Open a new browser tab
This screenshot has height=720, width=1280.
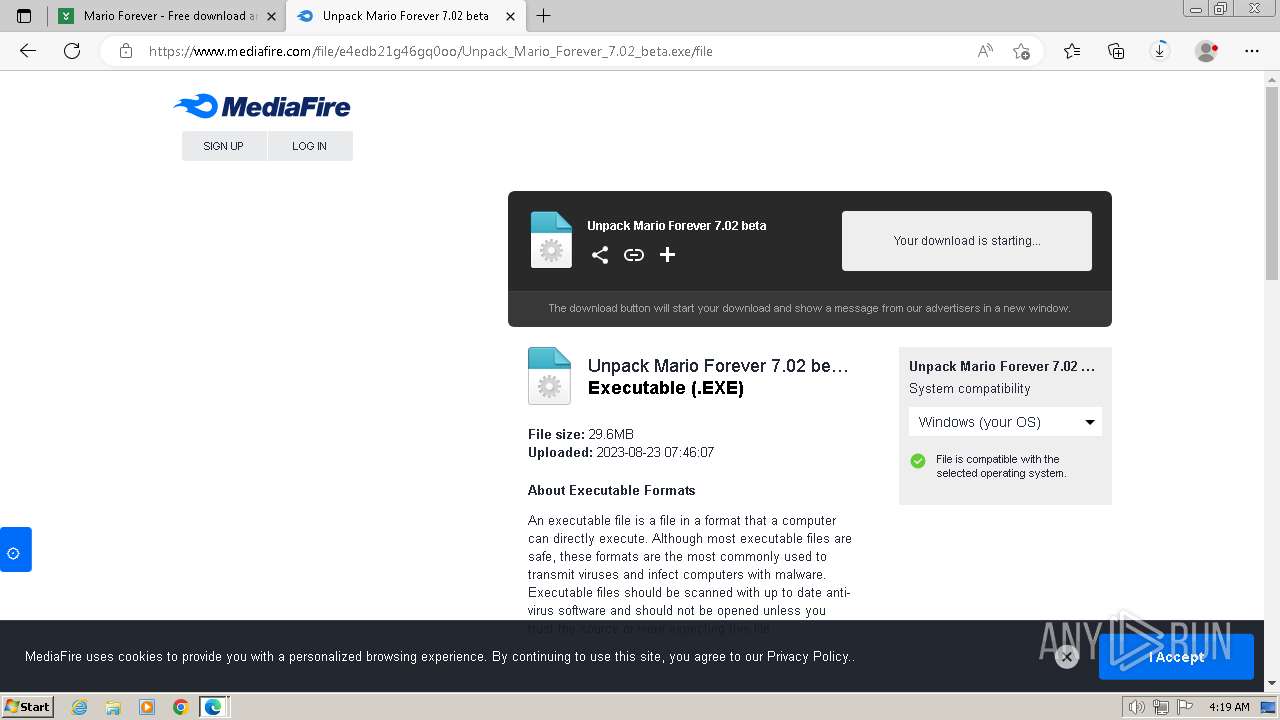pos(544,16)
